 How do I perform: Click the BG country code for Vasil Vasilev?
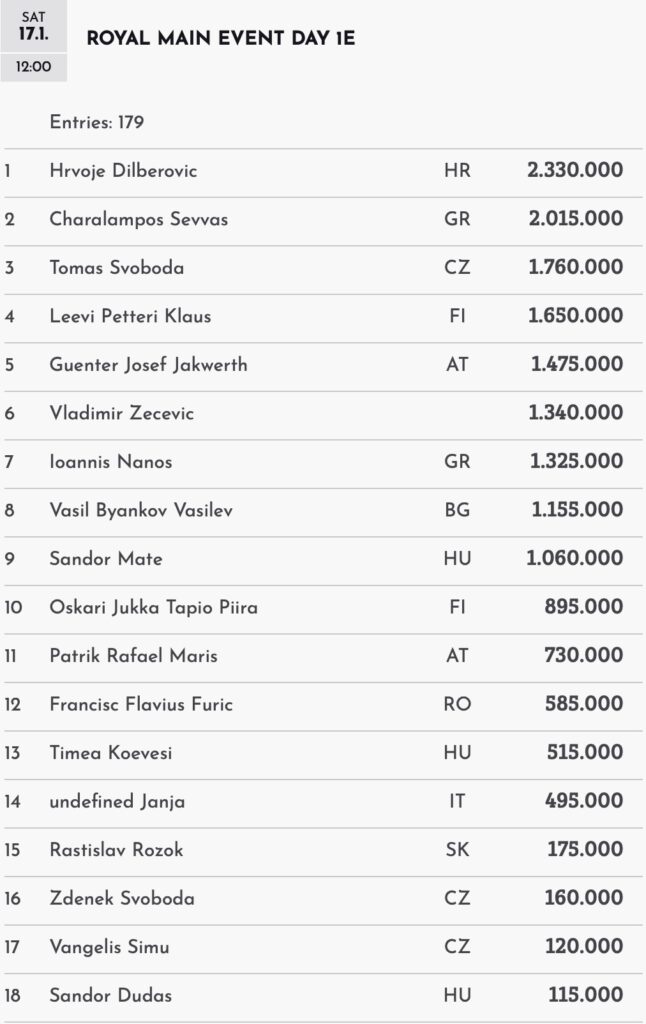point(457,510)
